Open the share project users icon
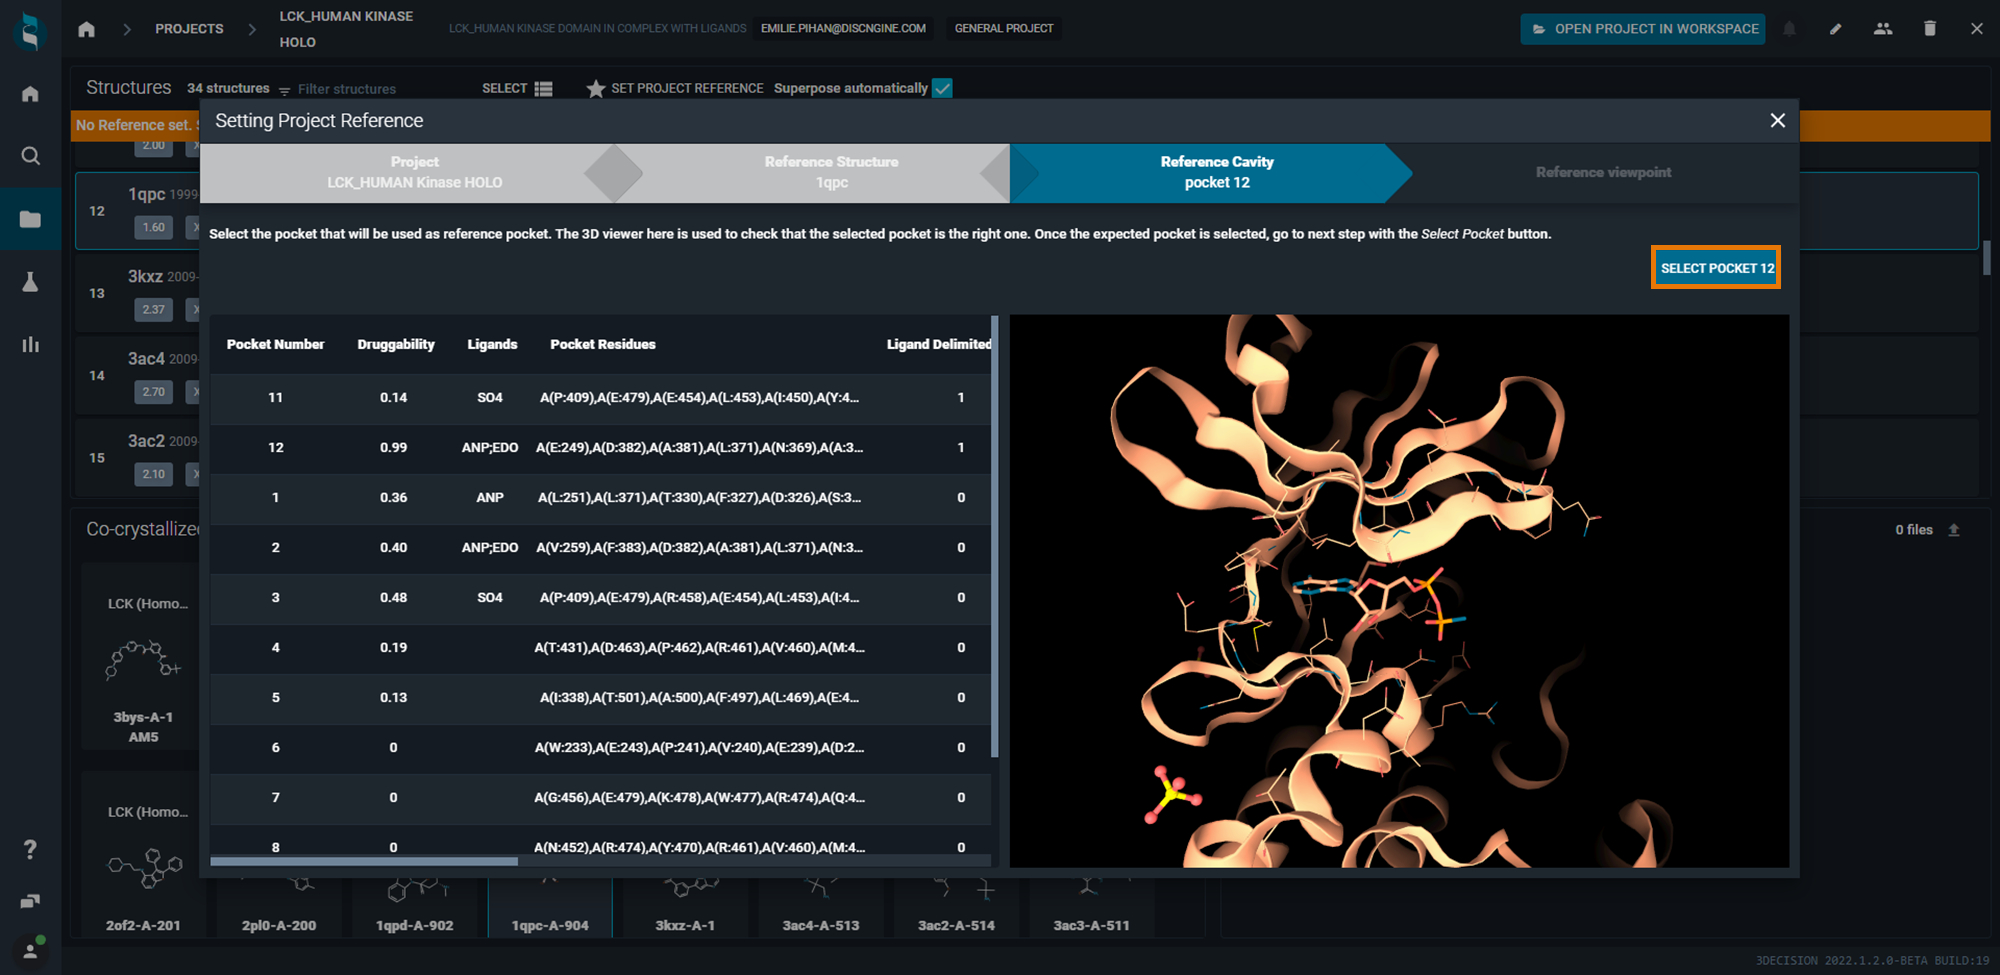 pyautogui.click(x=1883, y=29)
